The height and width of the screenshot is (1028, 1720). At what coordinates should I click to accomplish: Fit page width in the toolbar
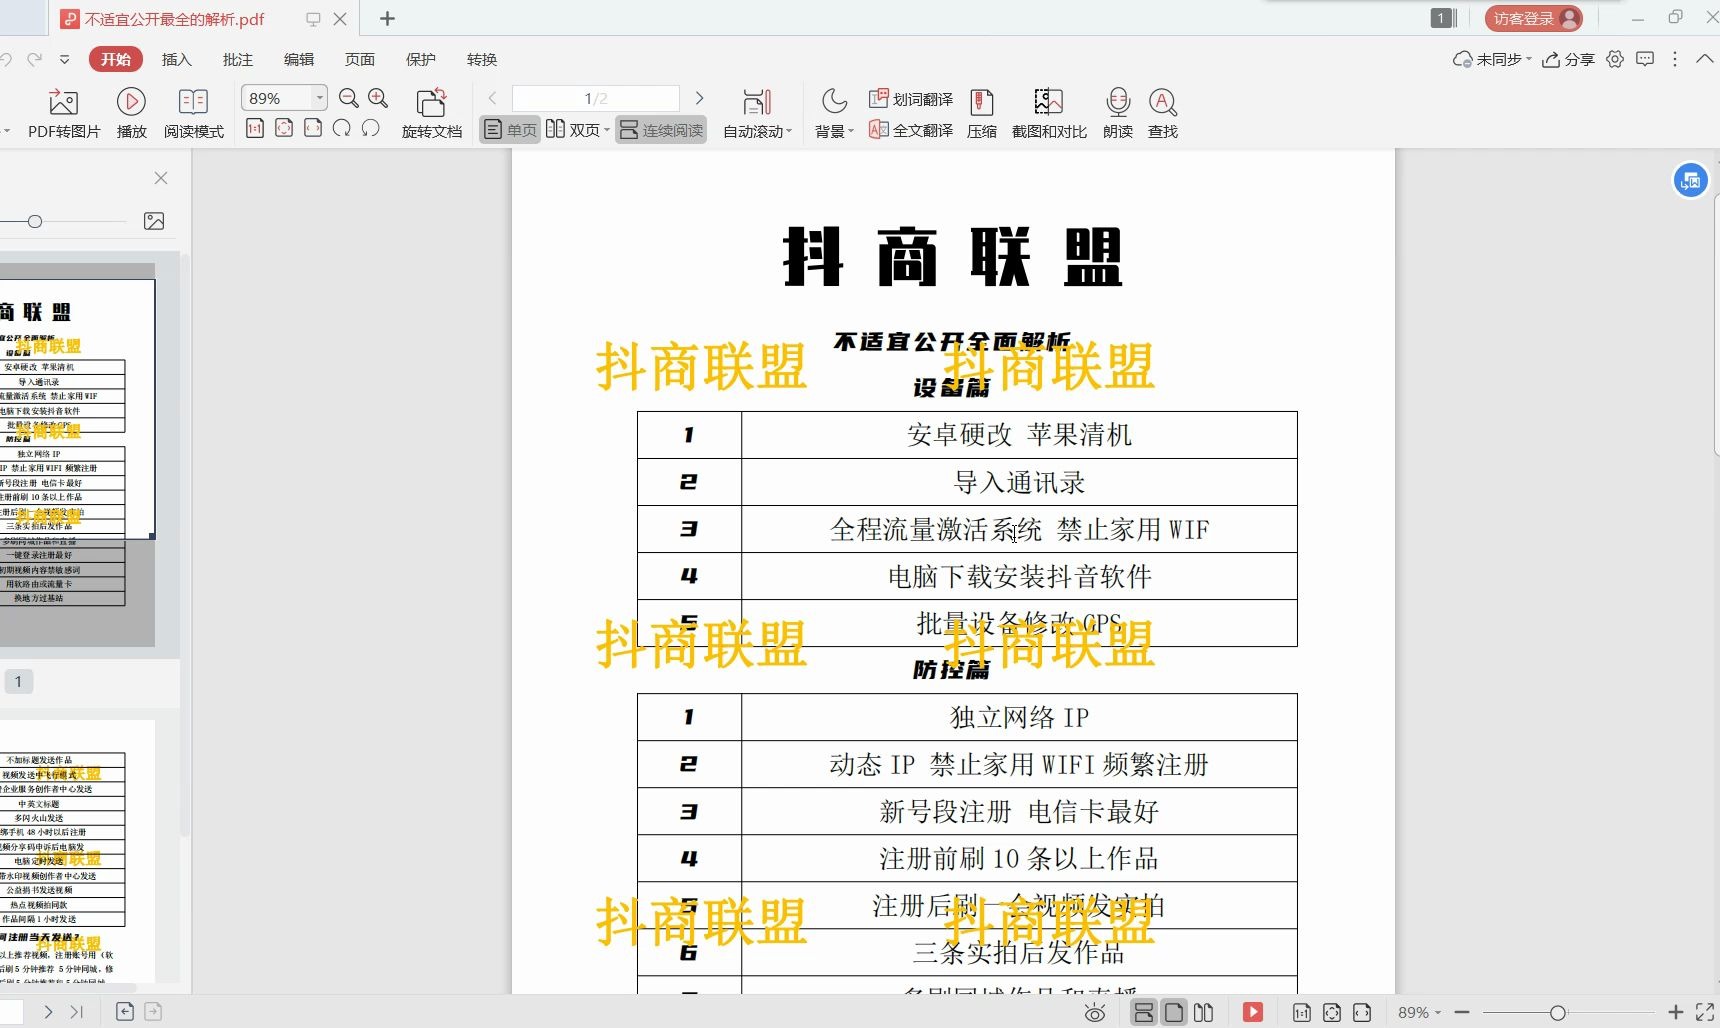tap(313, 128)
